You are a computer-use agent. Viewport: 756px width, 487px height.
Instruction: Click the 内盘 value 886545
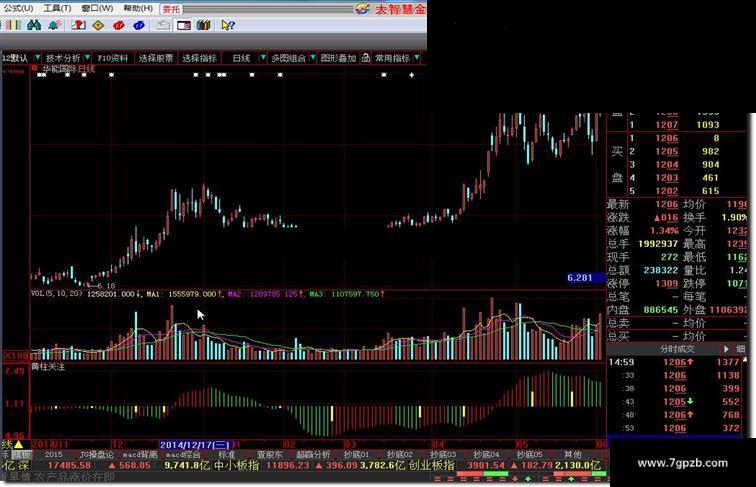(x=661, y=310)
